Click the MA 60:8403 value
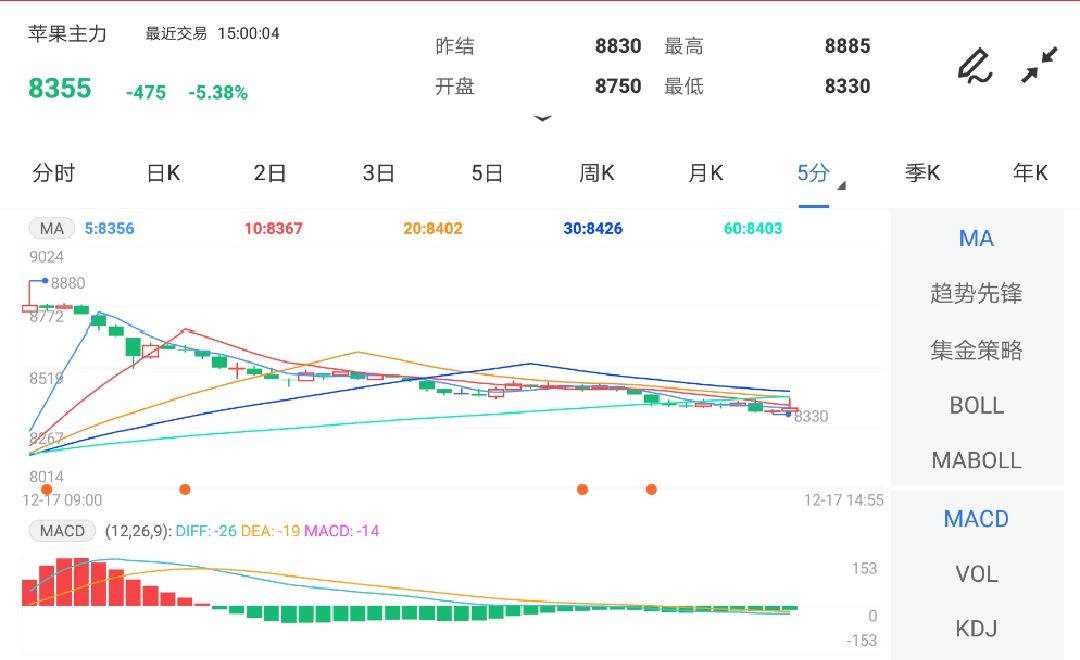Screen dimensions: 1080x660 [753, 228]
